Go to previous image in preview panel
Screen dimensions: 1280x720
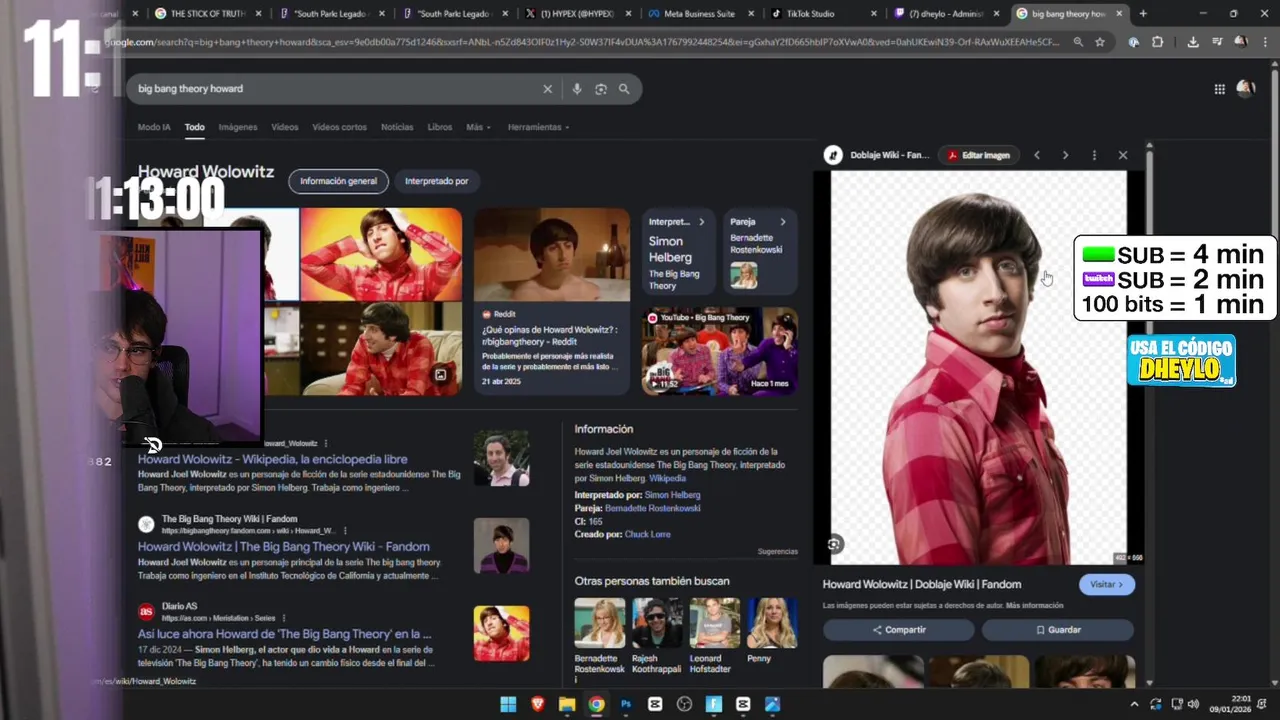(x=1037, y=155)
